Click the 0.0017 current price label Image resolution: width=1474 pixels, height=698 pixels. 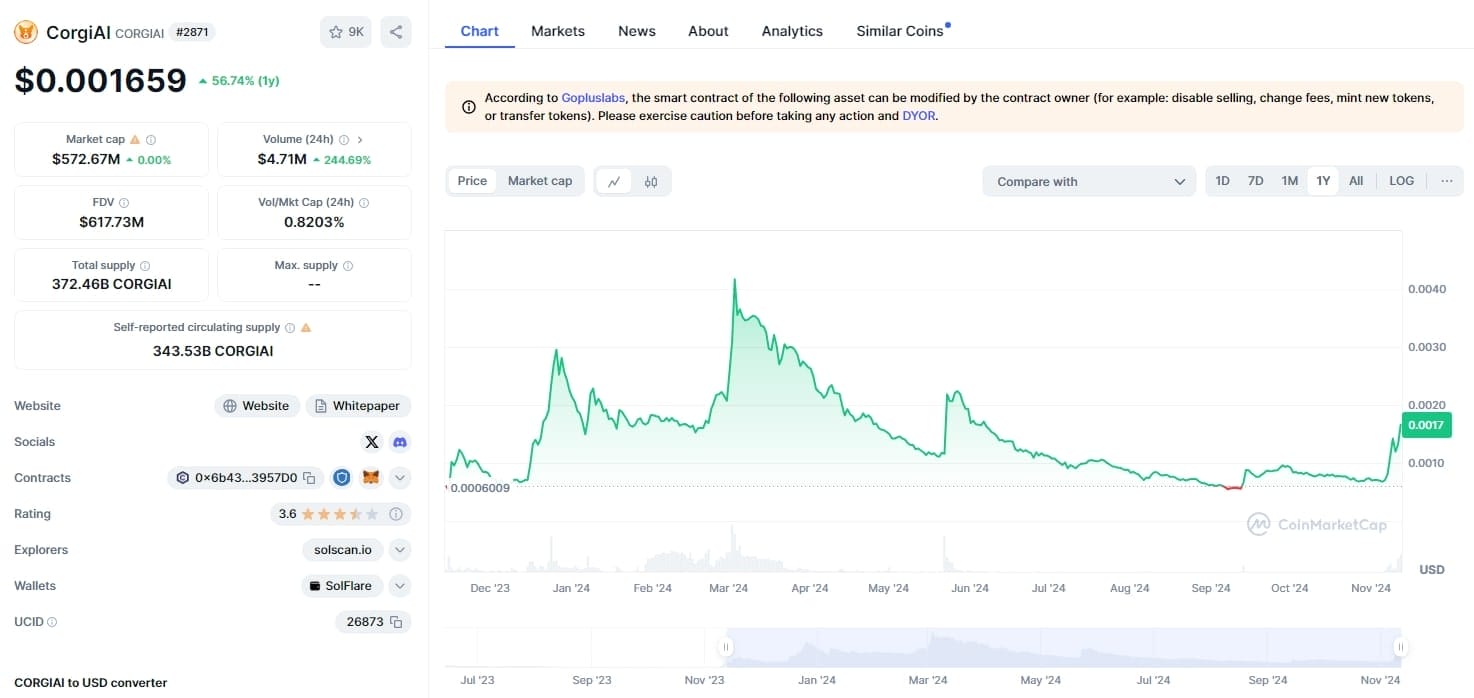[1426, 425]
